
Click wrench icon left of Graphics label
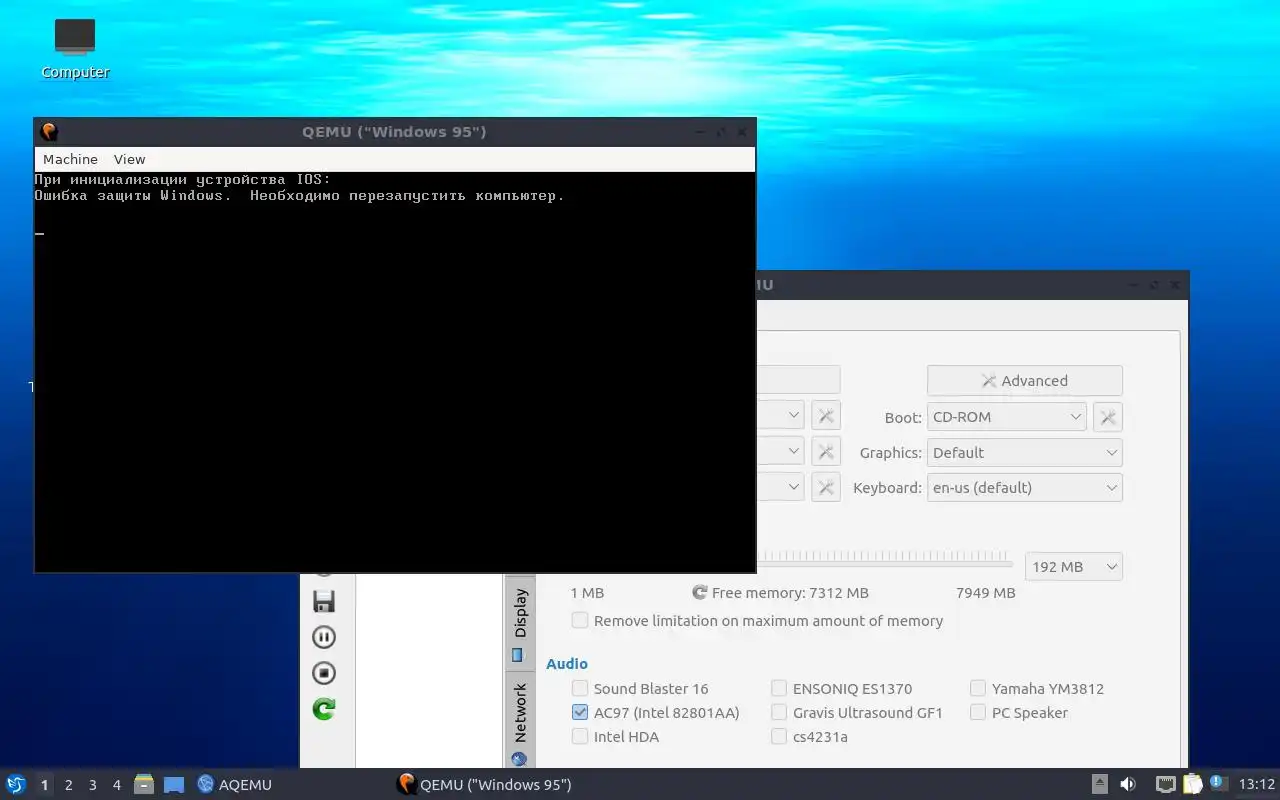(826, 453)
